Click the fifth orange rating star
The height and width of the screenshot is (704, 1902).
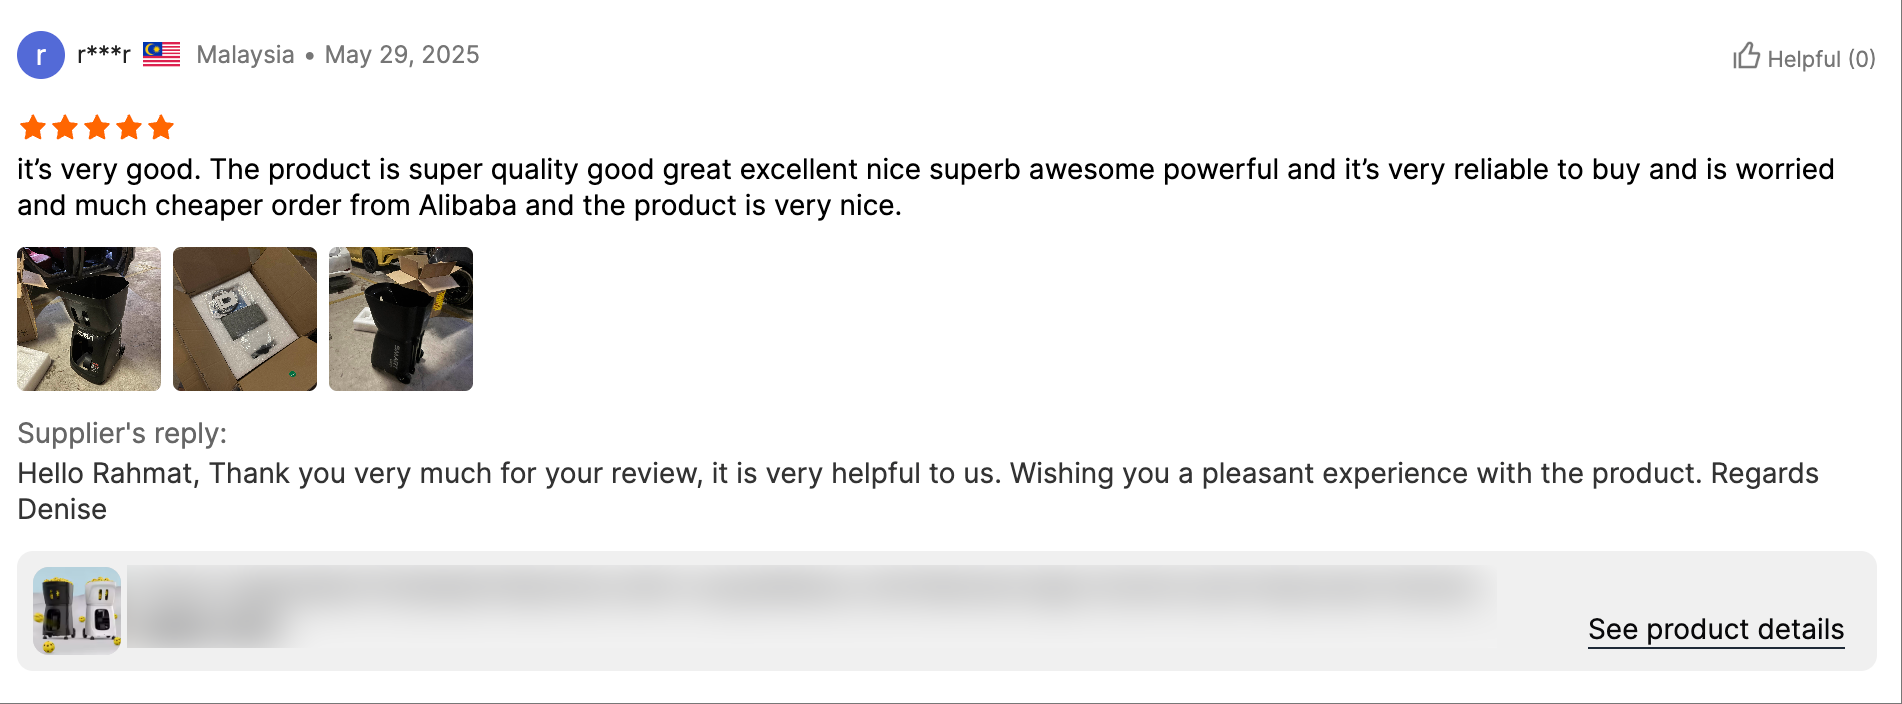[161, 128]
